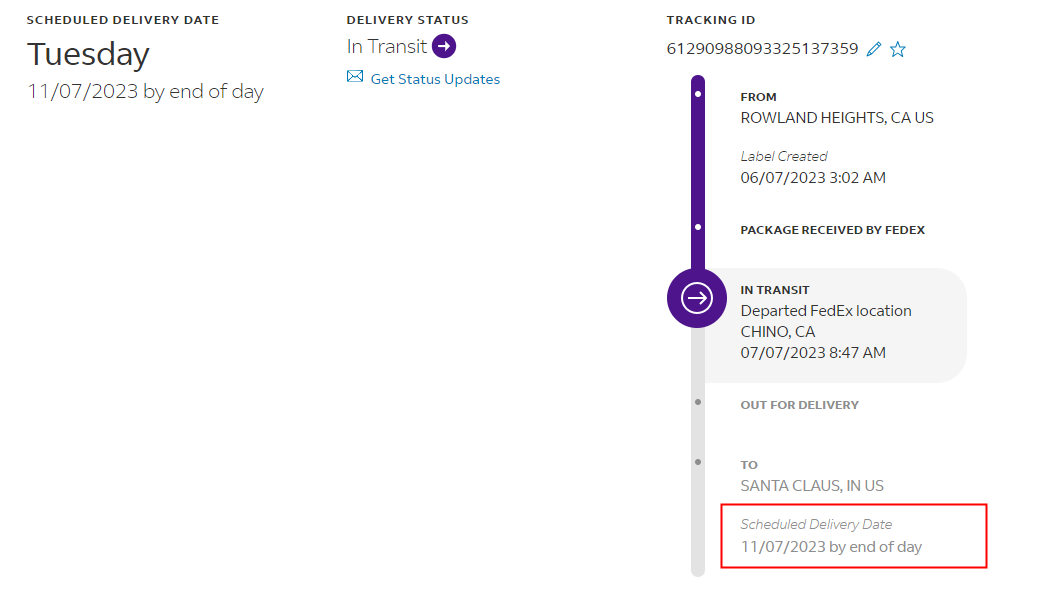Click the PACKAGE RECEIVED BY FEDEX label
The height and width of the screenshot is (597, 1041).
[x=832, y=230]
